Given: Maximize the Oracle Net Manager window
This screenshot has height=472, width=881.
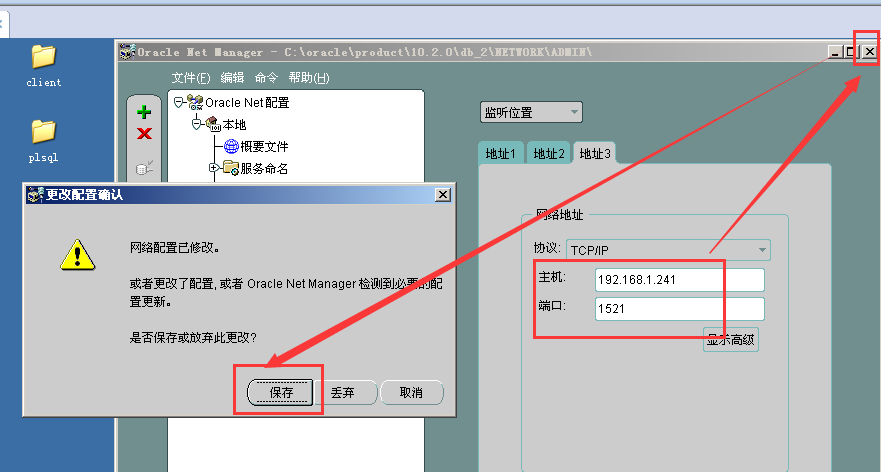Looking at the screenshot, I should point(852,52).
